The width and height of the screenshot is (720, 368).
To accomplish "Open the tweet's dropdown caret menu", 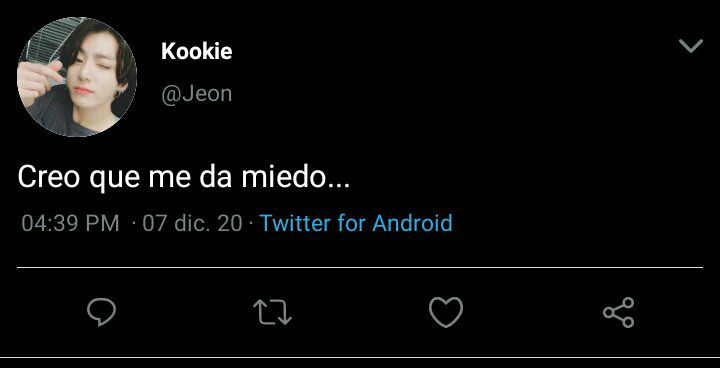I will click(x=691, y=46).
